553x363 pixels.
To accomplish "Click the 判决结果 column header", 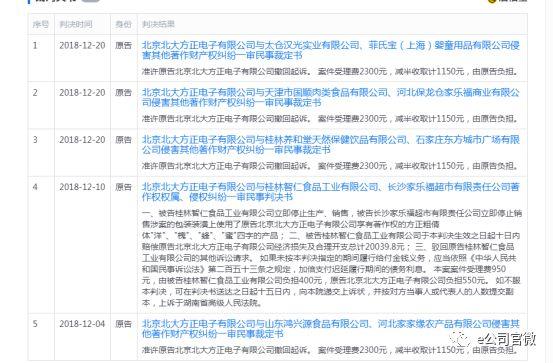I will (x=158, y=24).
